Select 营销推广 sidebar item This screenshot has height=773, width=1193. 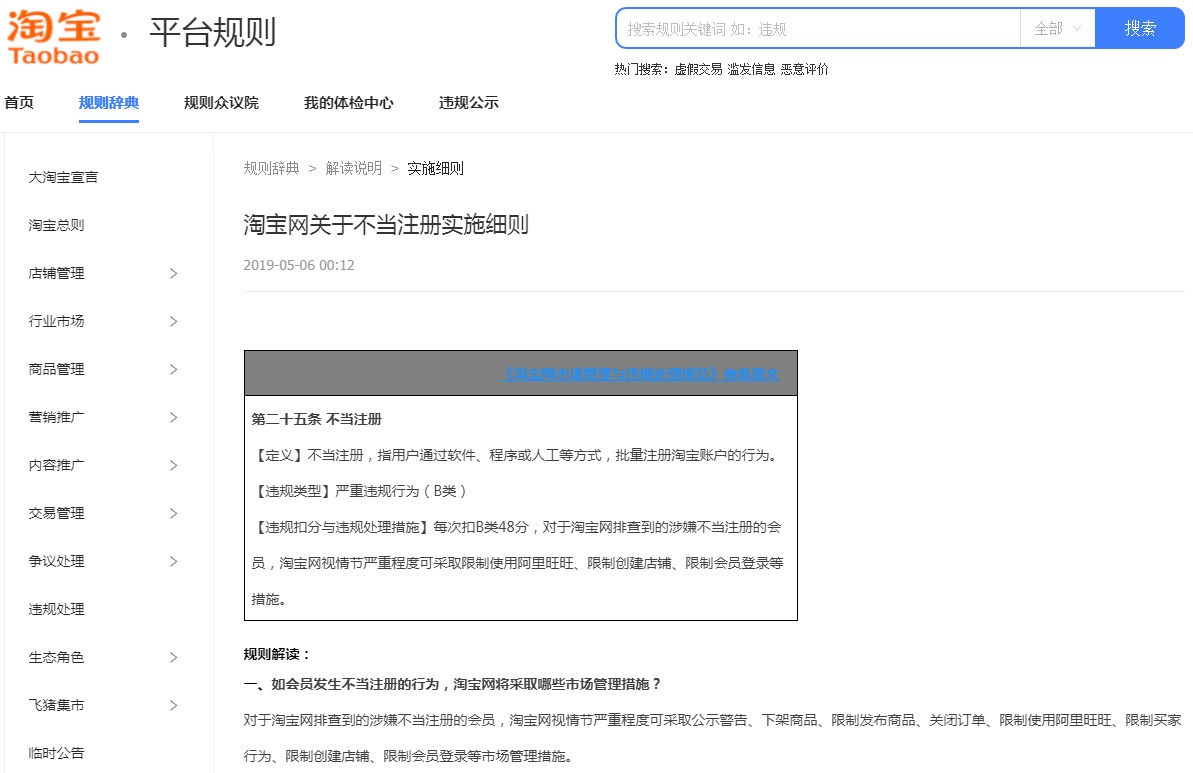[56, 417]
